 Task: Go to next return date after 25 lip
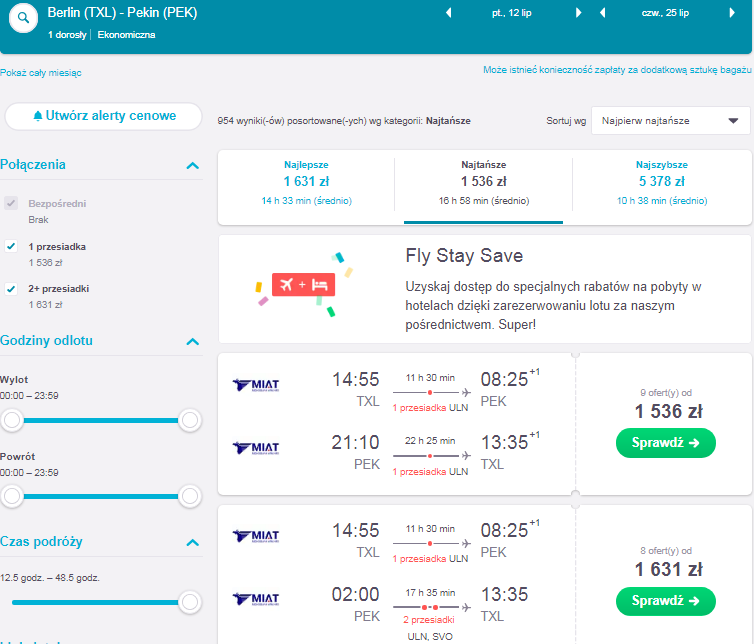click(732, 13)
